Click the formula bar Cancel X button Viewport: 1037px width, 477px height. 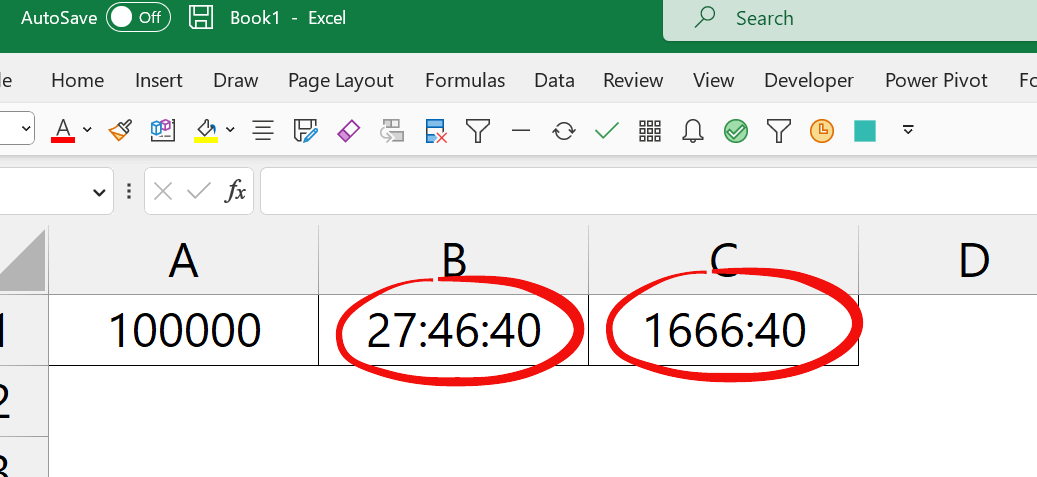pyautogui.click(x=162, y=192)
